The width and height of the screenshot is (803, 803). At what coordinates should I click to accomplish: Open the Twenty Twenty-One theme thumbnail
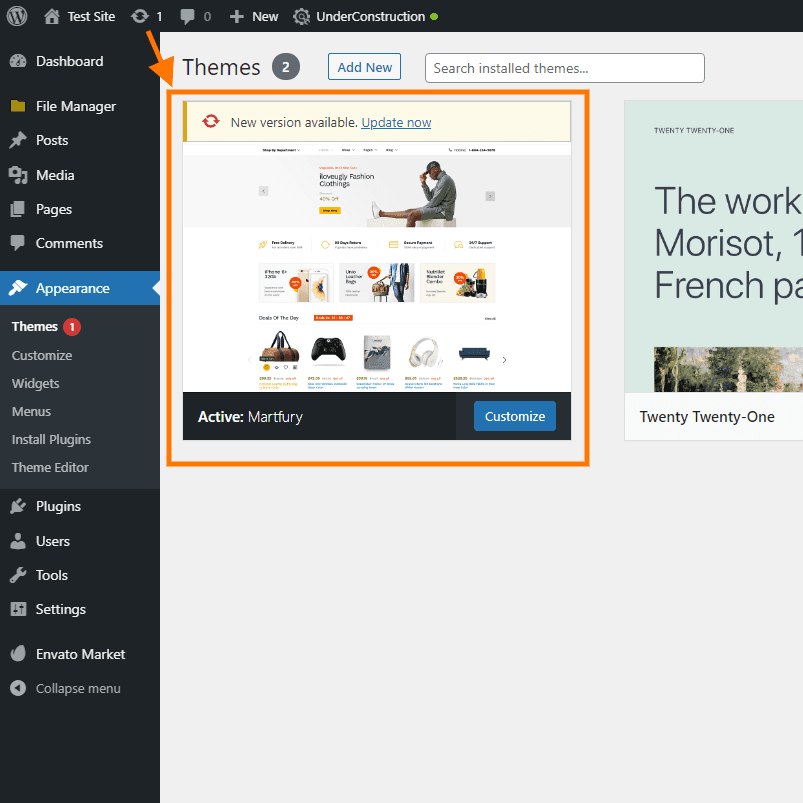tap(713, 246)
